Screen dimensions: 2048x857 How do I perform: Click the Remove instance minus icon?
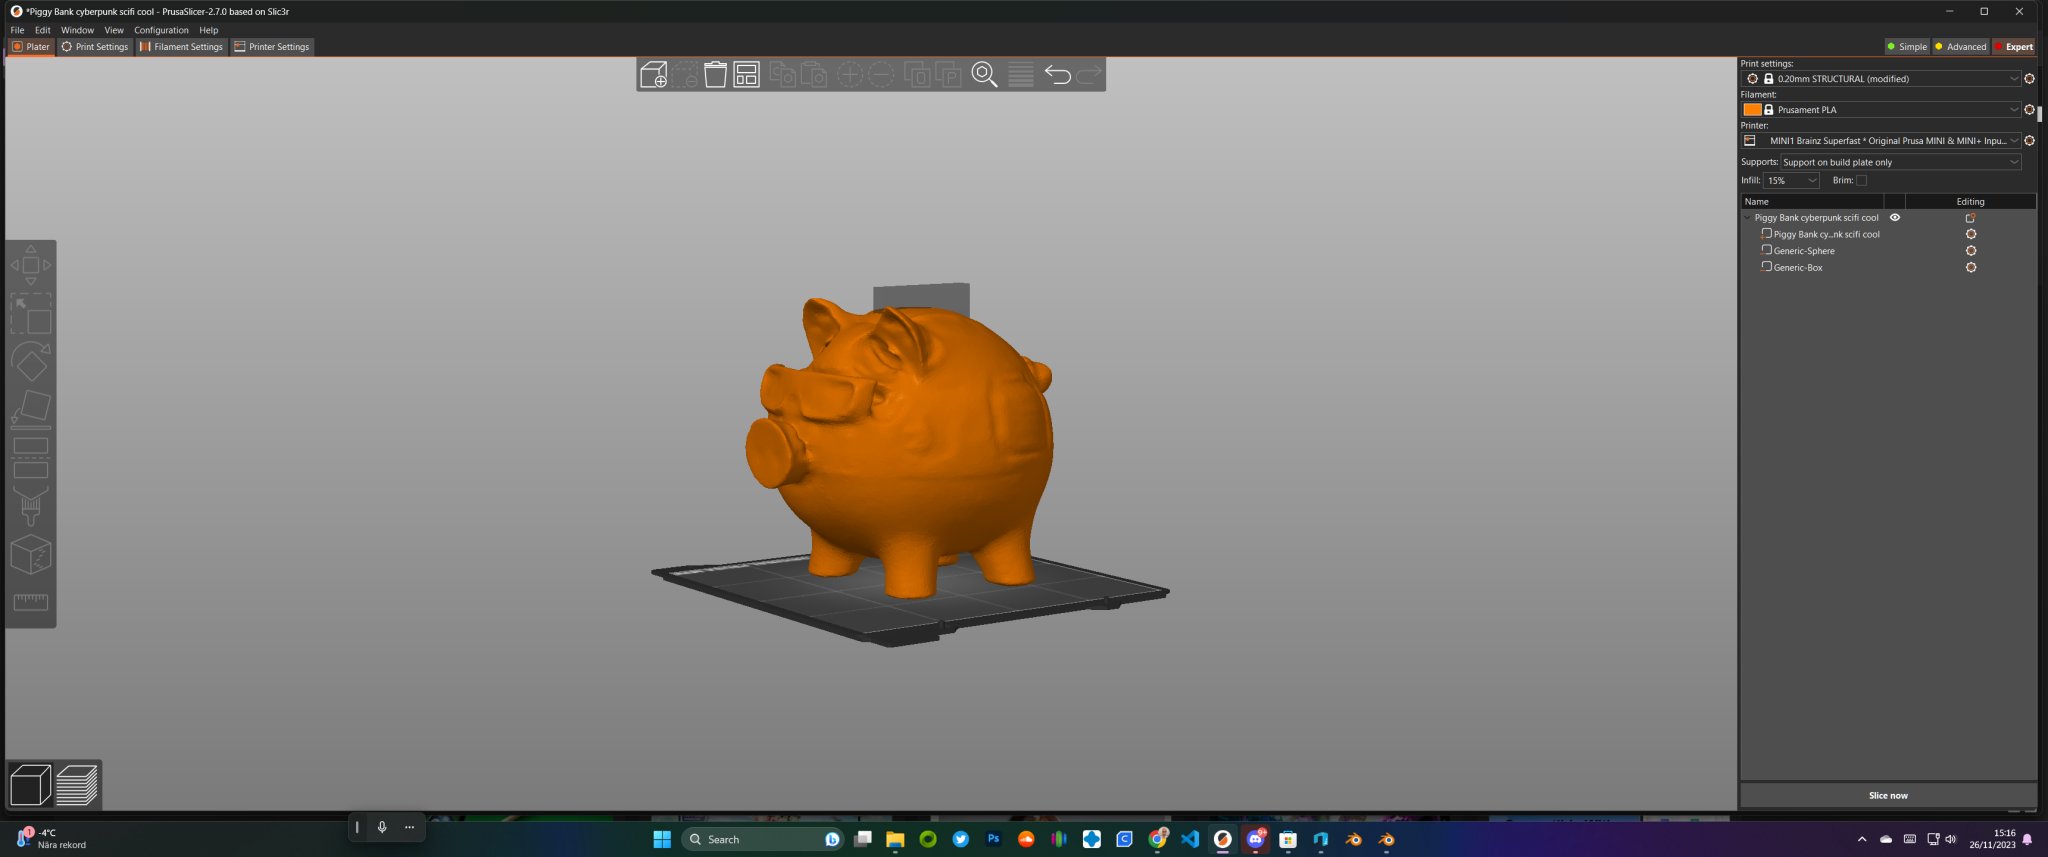pos(881,75)
